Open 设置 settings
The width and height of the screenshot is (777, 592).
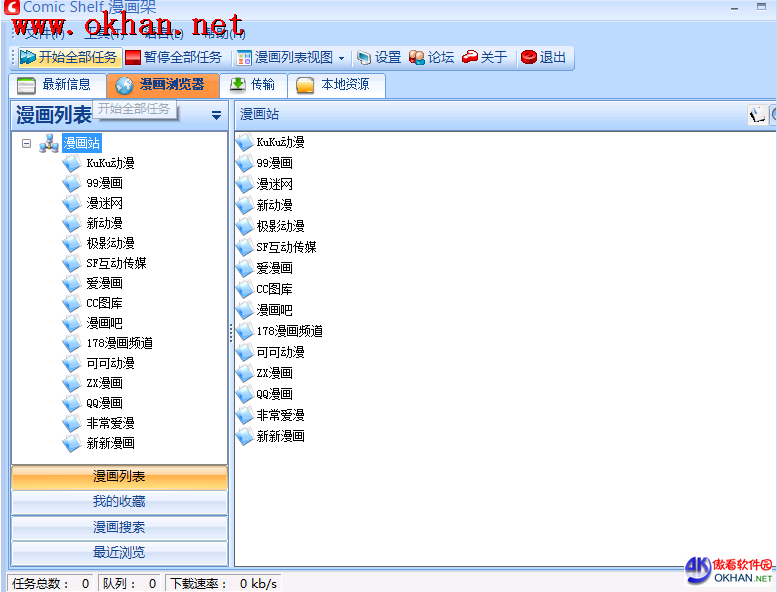[x=380, y=57]
